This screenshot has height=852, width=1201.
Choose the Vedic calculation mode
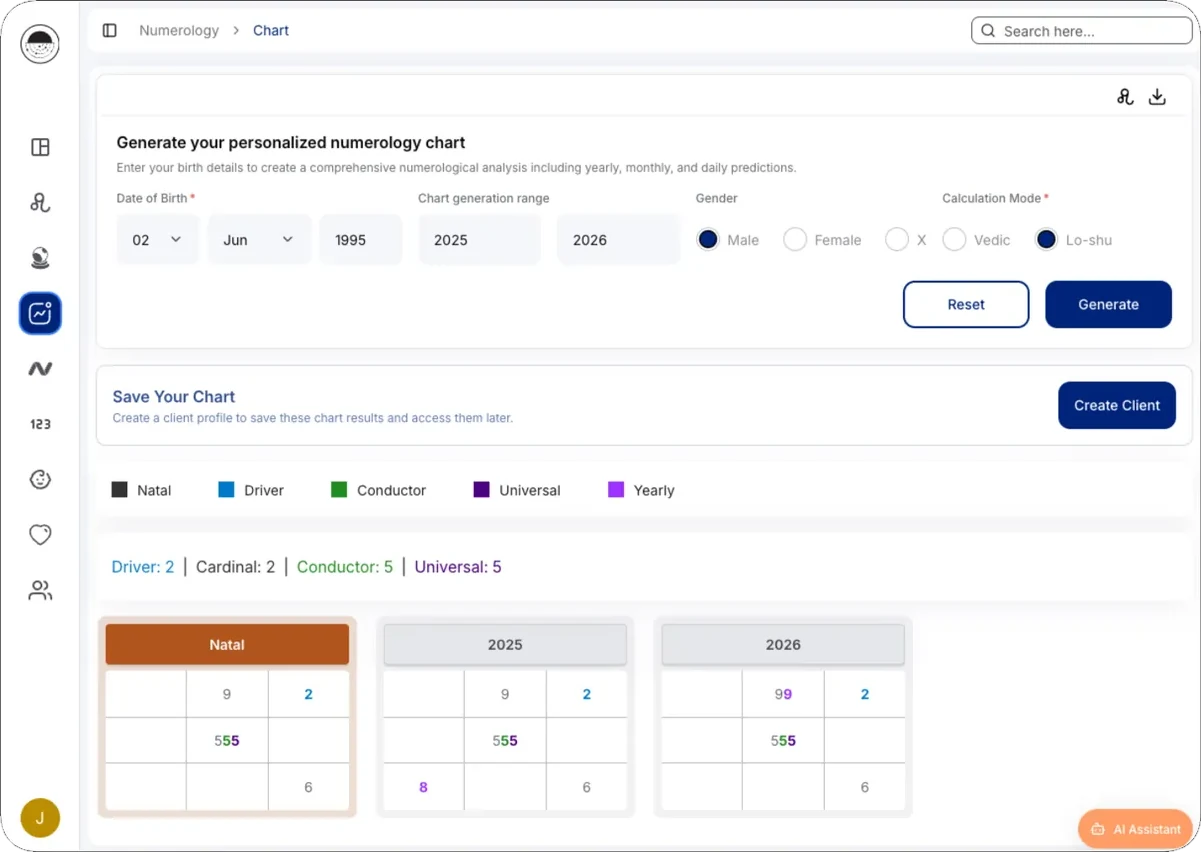click(x=954, y=240)
